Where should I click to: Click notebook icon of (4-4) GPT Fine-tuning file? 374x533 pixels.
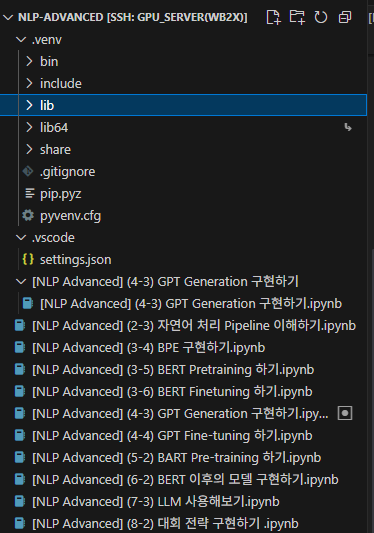pos(20,435)
